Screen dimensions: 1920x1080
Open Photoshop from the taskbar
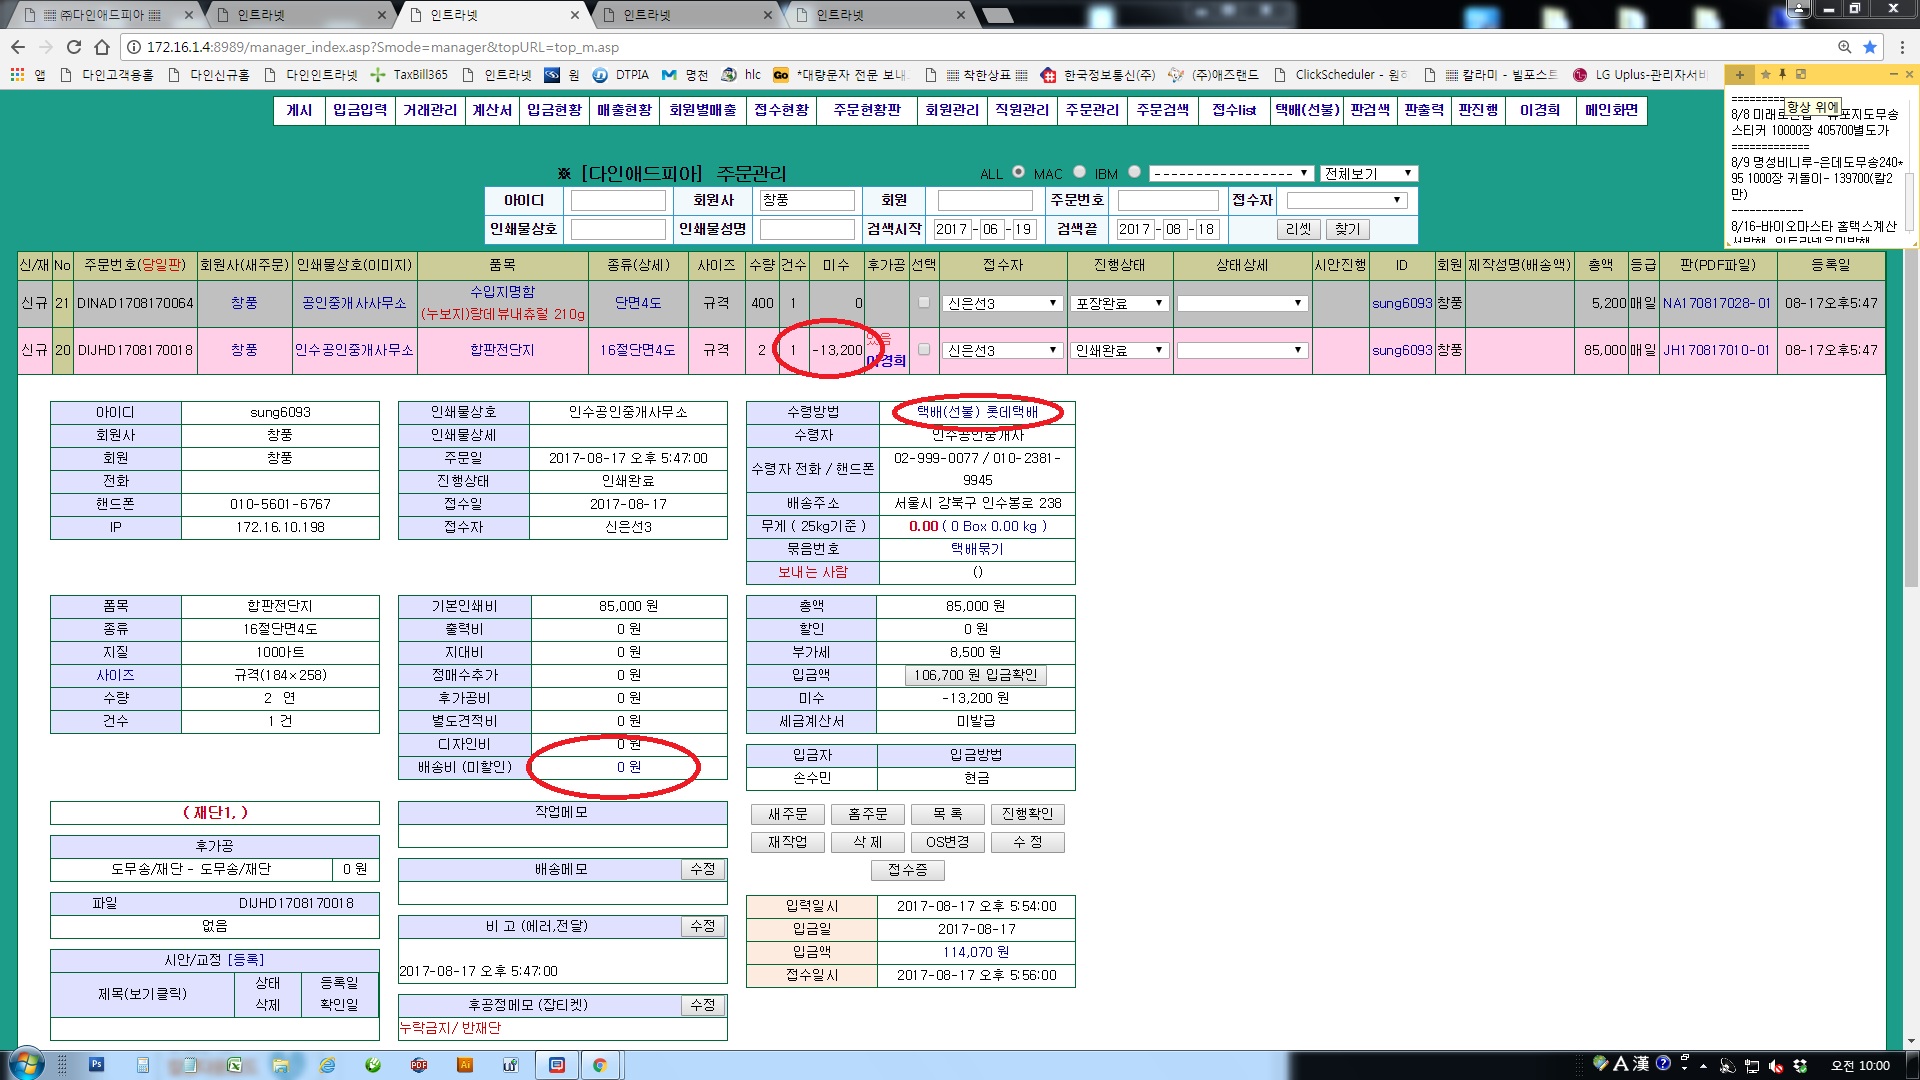(97, 1065)
